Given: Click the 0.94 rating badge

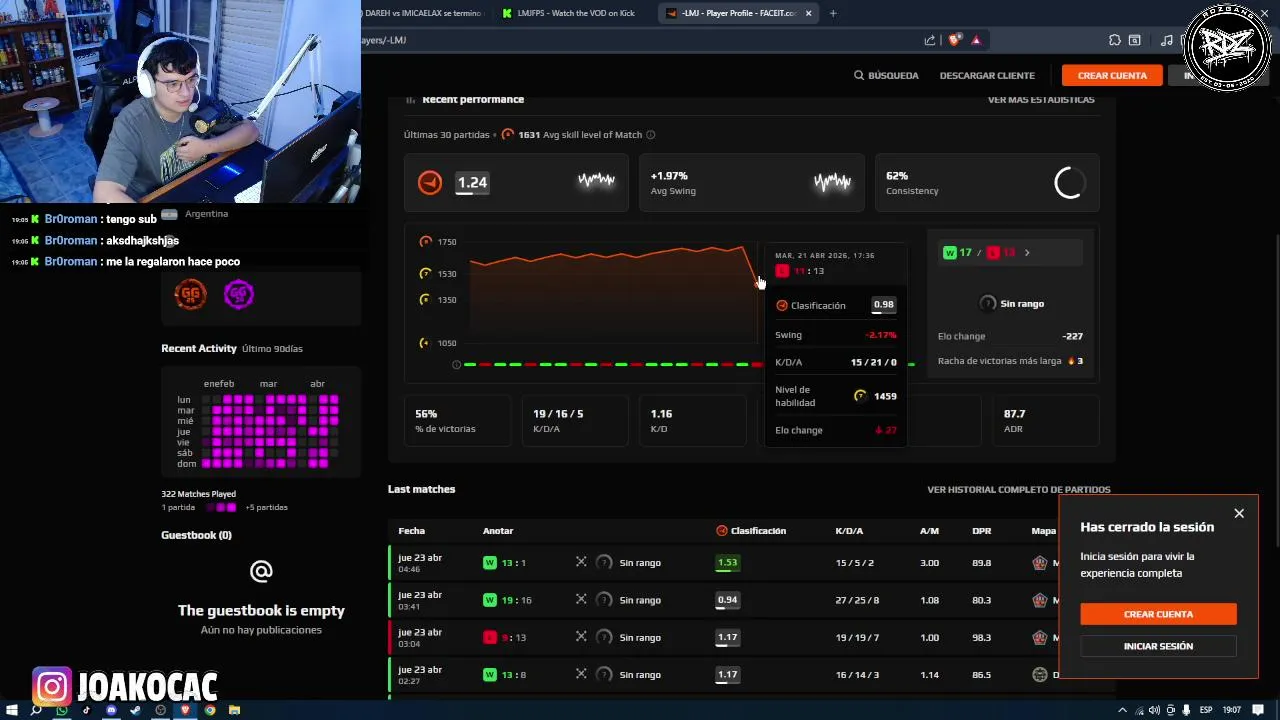Looking at the screenshot, I should 727,600.
